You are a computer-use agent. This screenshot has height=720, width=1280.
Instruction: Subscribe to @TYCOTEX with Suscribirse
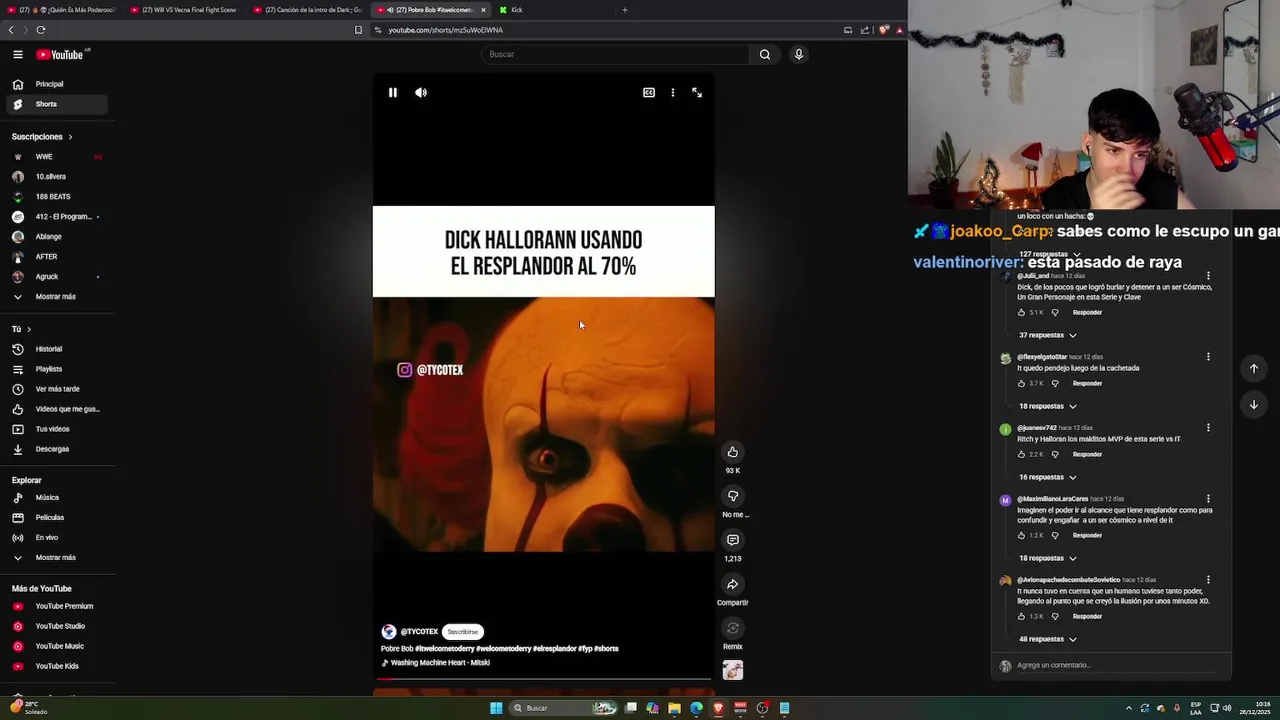pos(463,632)
